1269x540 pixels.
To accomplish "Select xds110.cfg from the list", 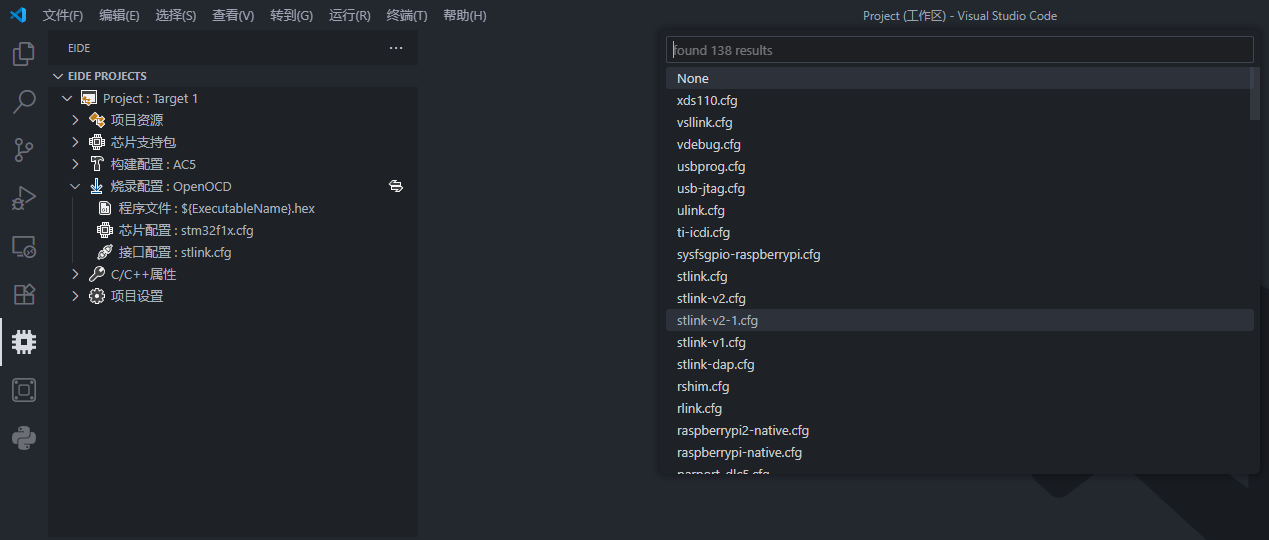I will 958,100.
